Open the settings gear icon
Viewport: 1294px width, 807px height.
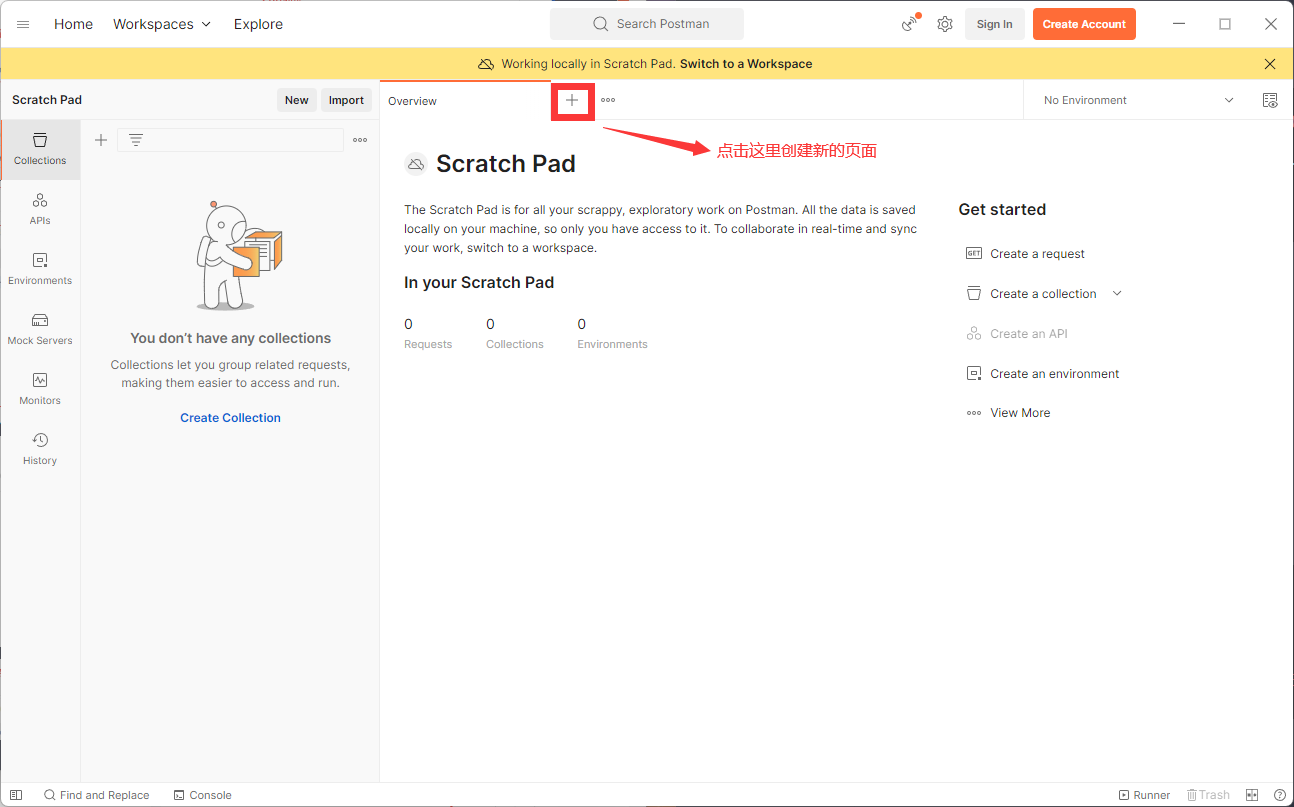(x=945, y=24)
